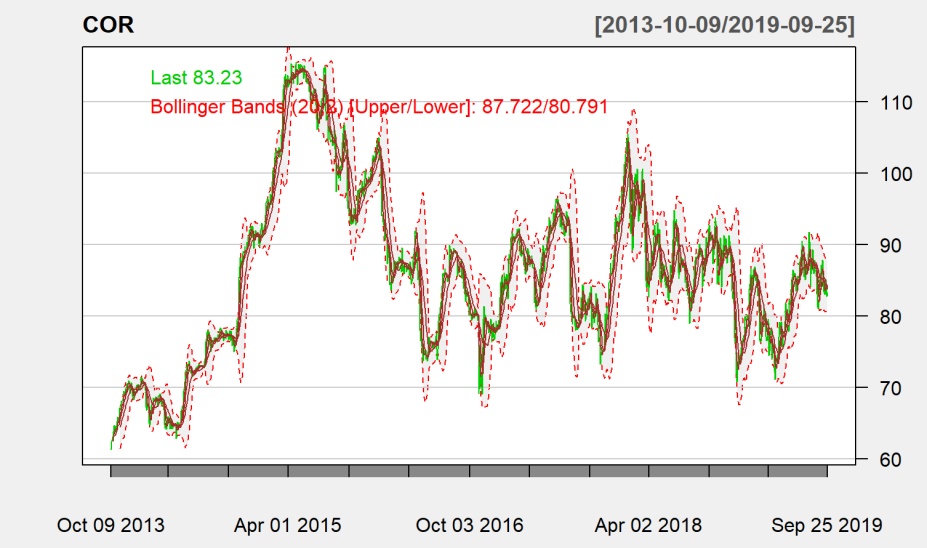
Task: Click the date range label 2013-10-09/2019-09-25
Action: [x=724, y=26]
